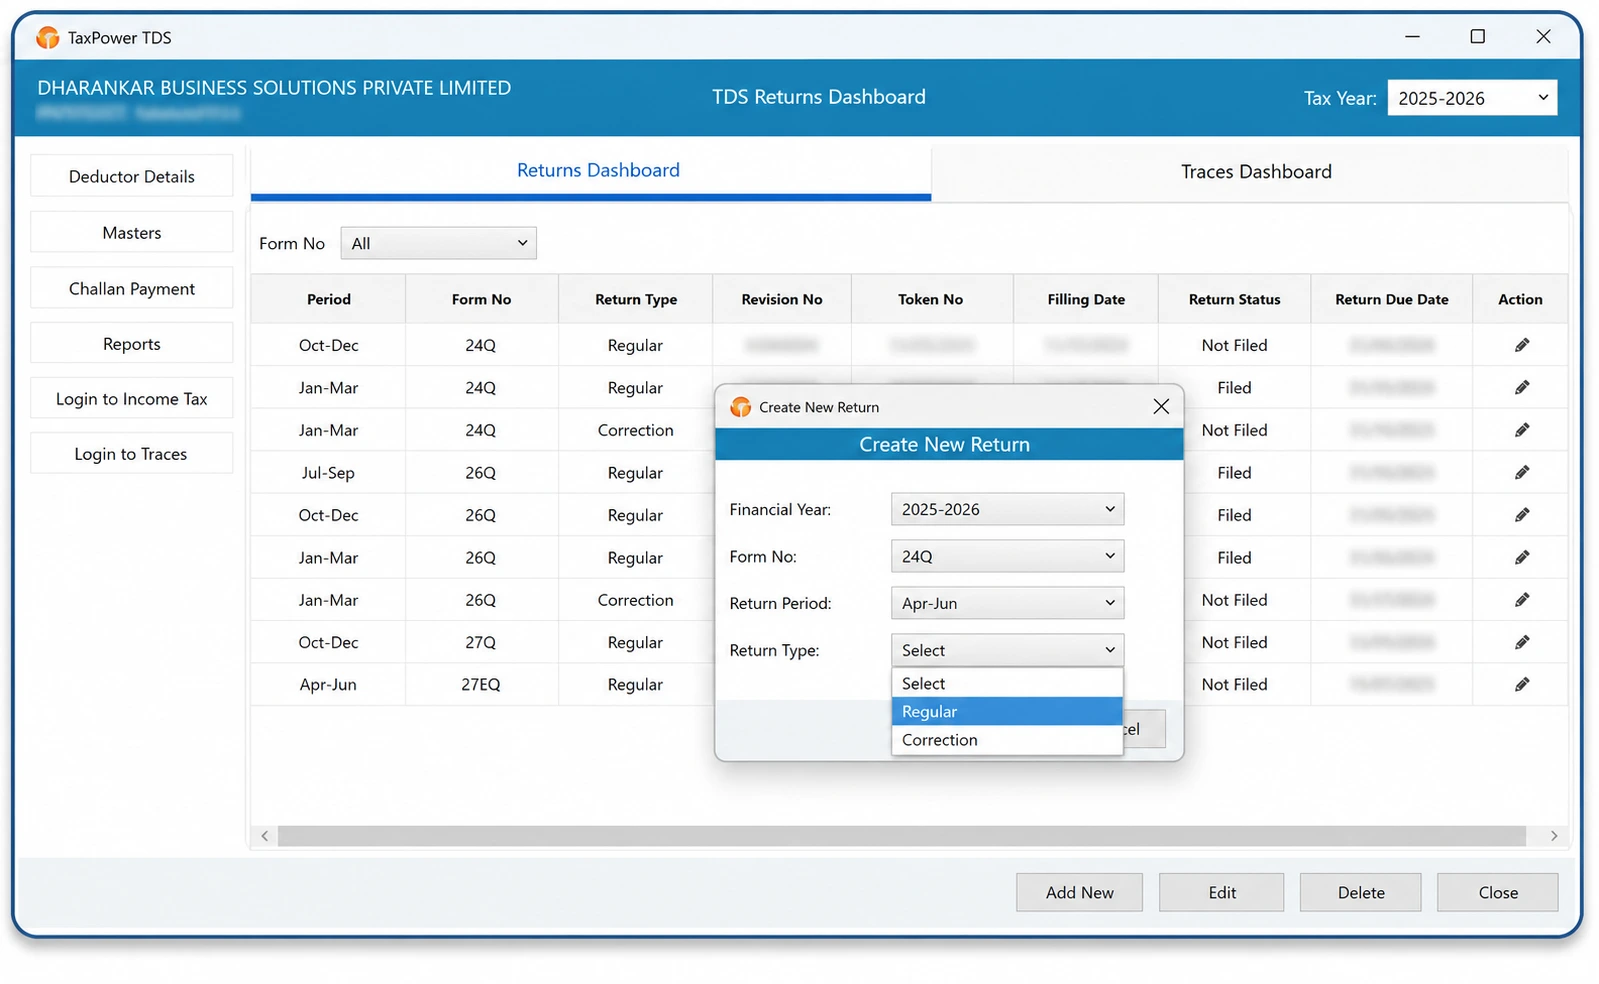
Task: Click Filed status in Jul-Sep 26Q row
Action: (x=1234, y=472)
